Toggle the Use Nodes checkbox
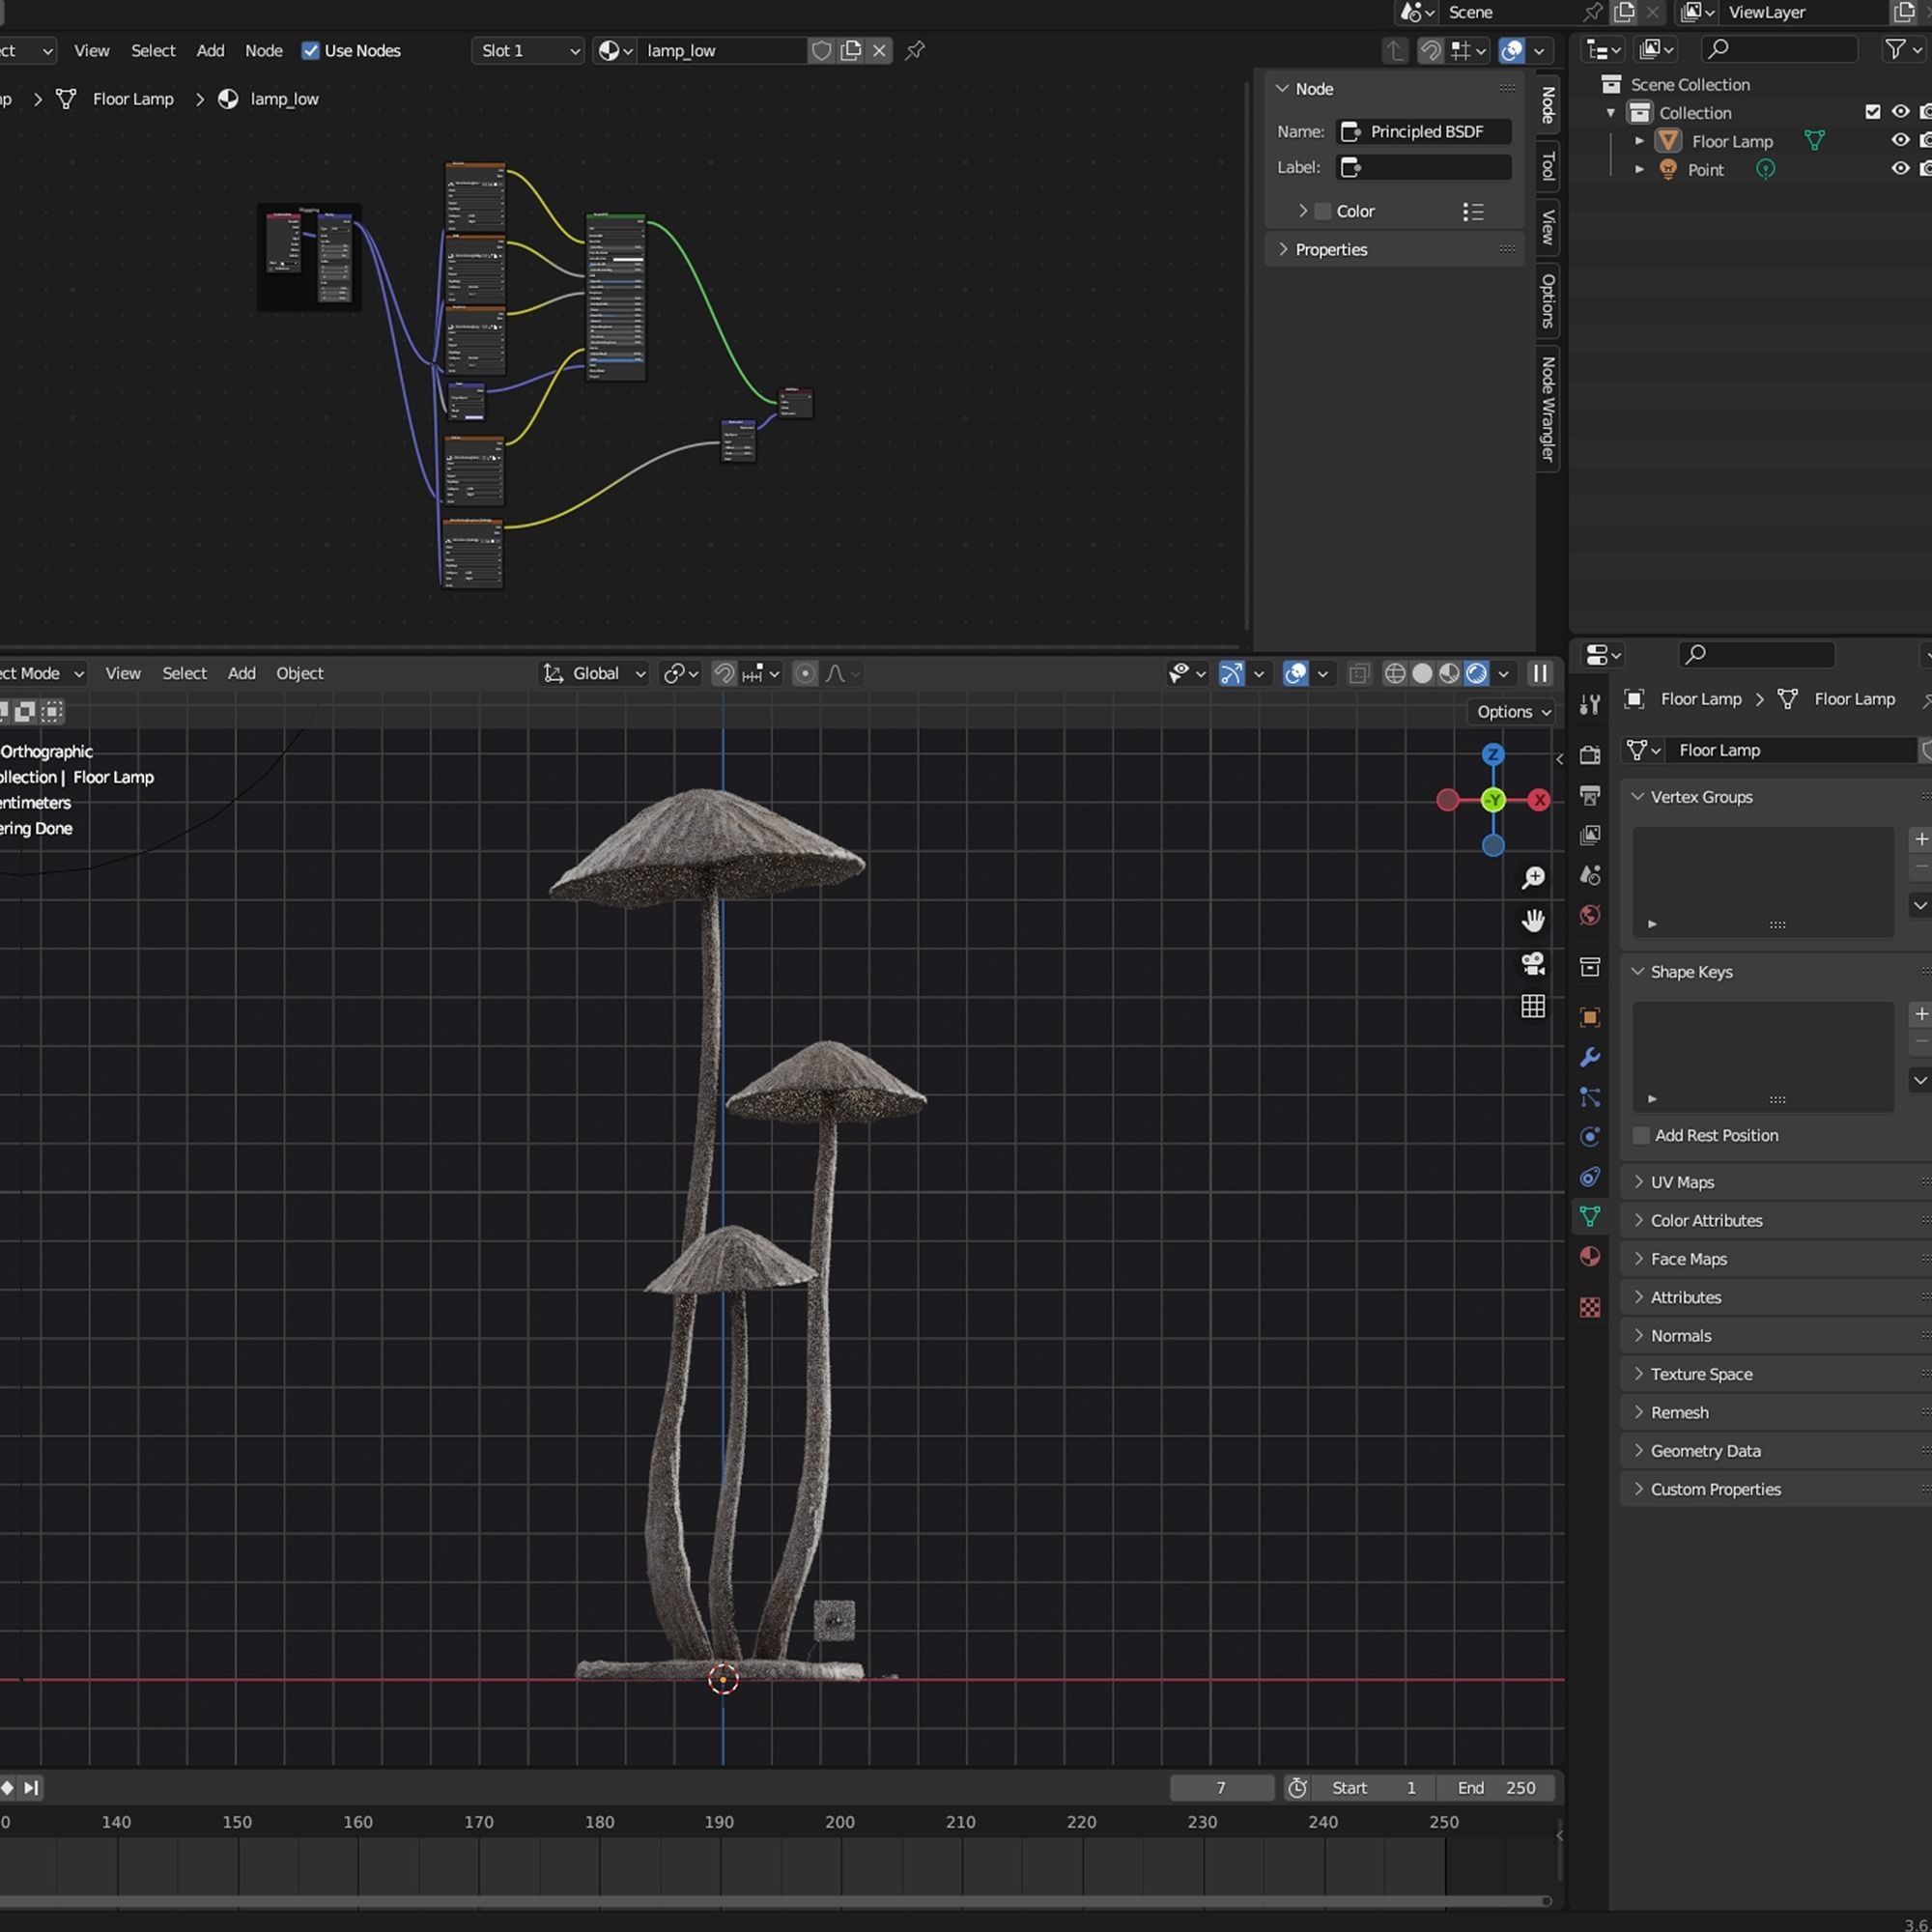This screenshot has width=1932, height=1932. click(x=310, y=50)
